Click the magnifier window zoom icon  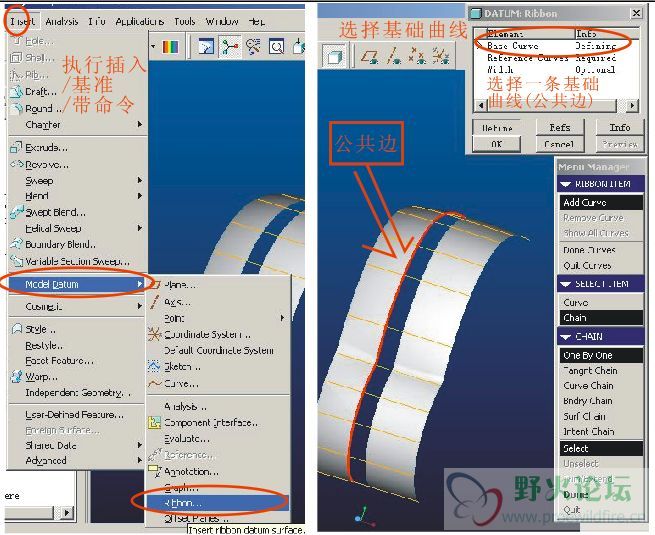(x=277, y=47)
